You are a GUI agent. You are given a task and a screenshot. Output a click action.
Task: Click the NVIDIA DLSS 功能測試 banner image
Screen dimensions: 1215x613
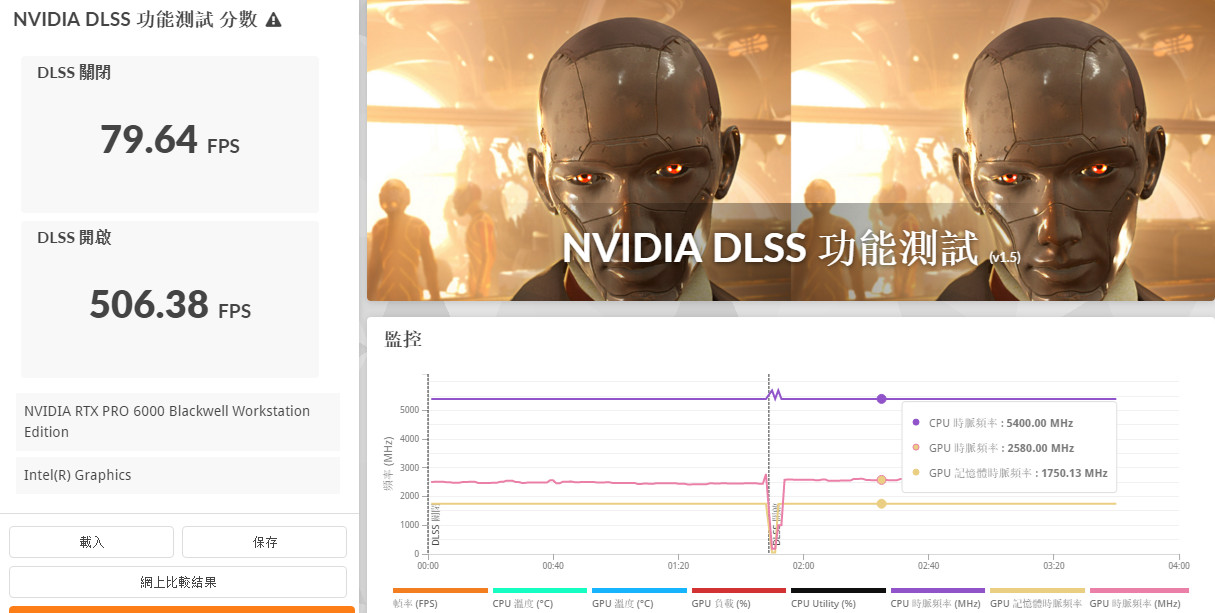pos(790,150)
